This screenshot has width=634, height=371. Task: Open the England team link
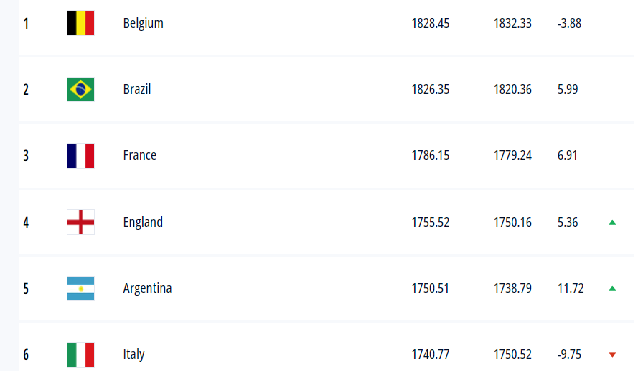point(143,222)
